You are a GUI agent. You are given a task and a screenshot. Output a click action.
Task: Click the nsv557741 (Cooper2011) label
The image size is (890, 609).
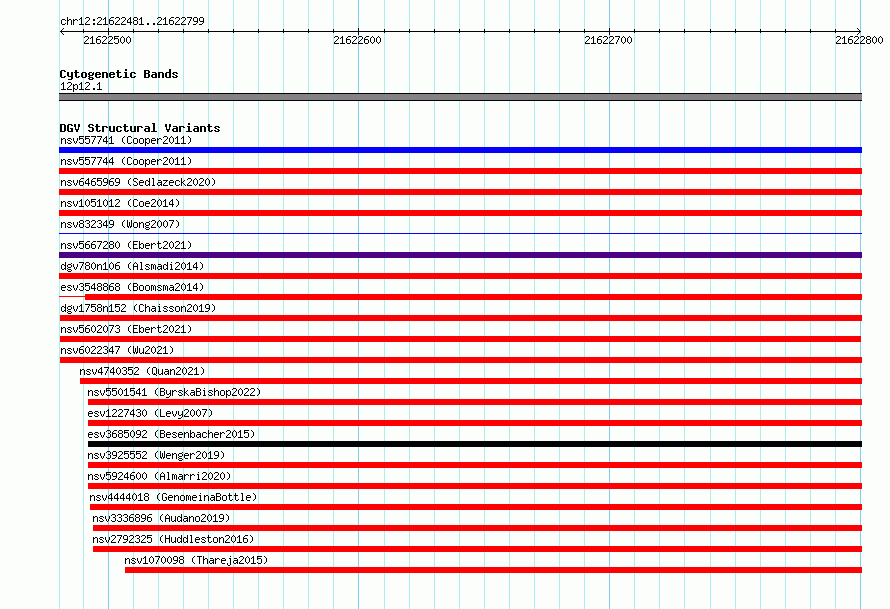pos(126,140)
